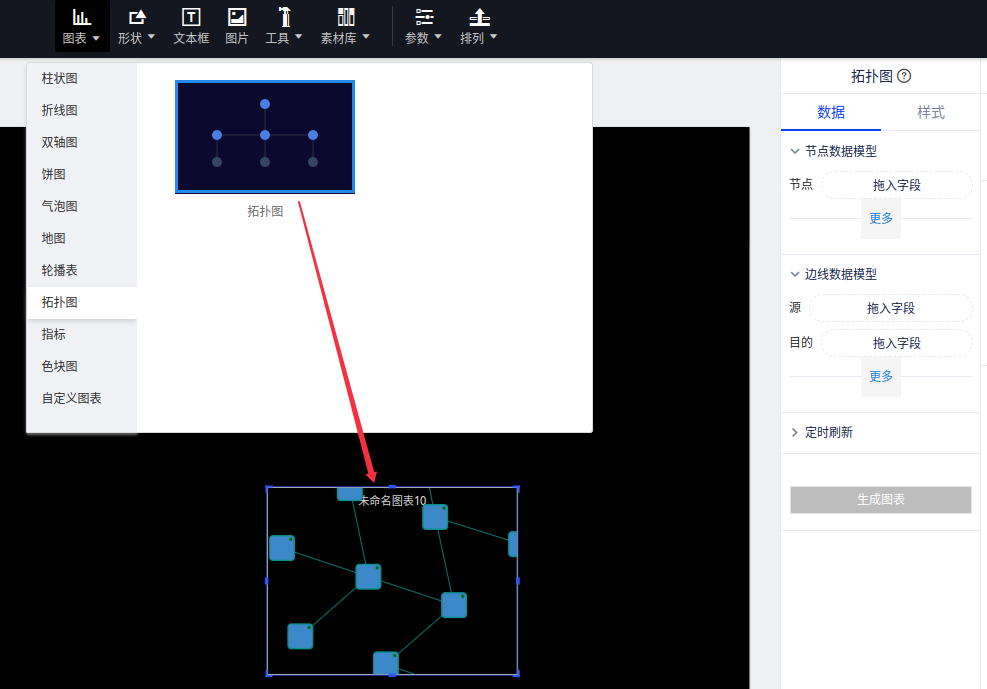
Task: Click 更多 under the 节点 field
Action: pyautogui.click(x=881, y=218)
